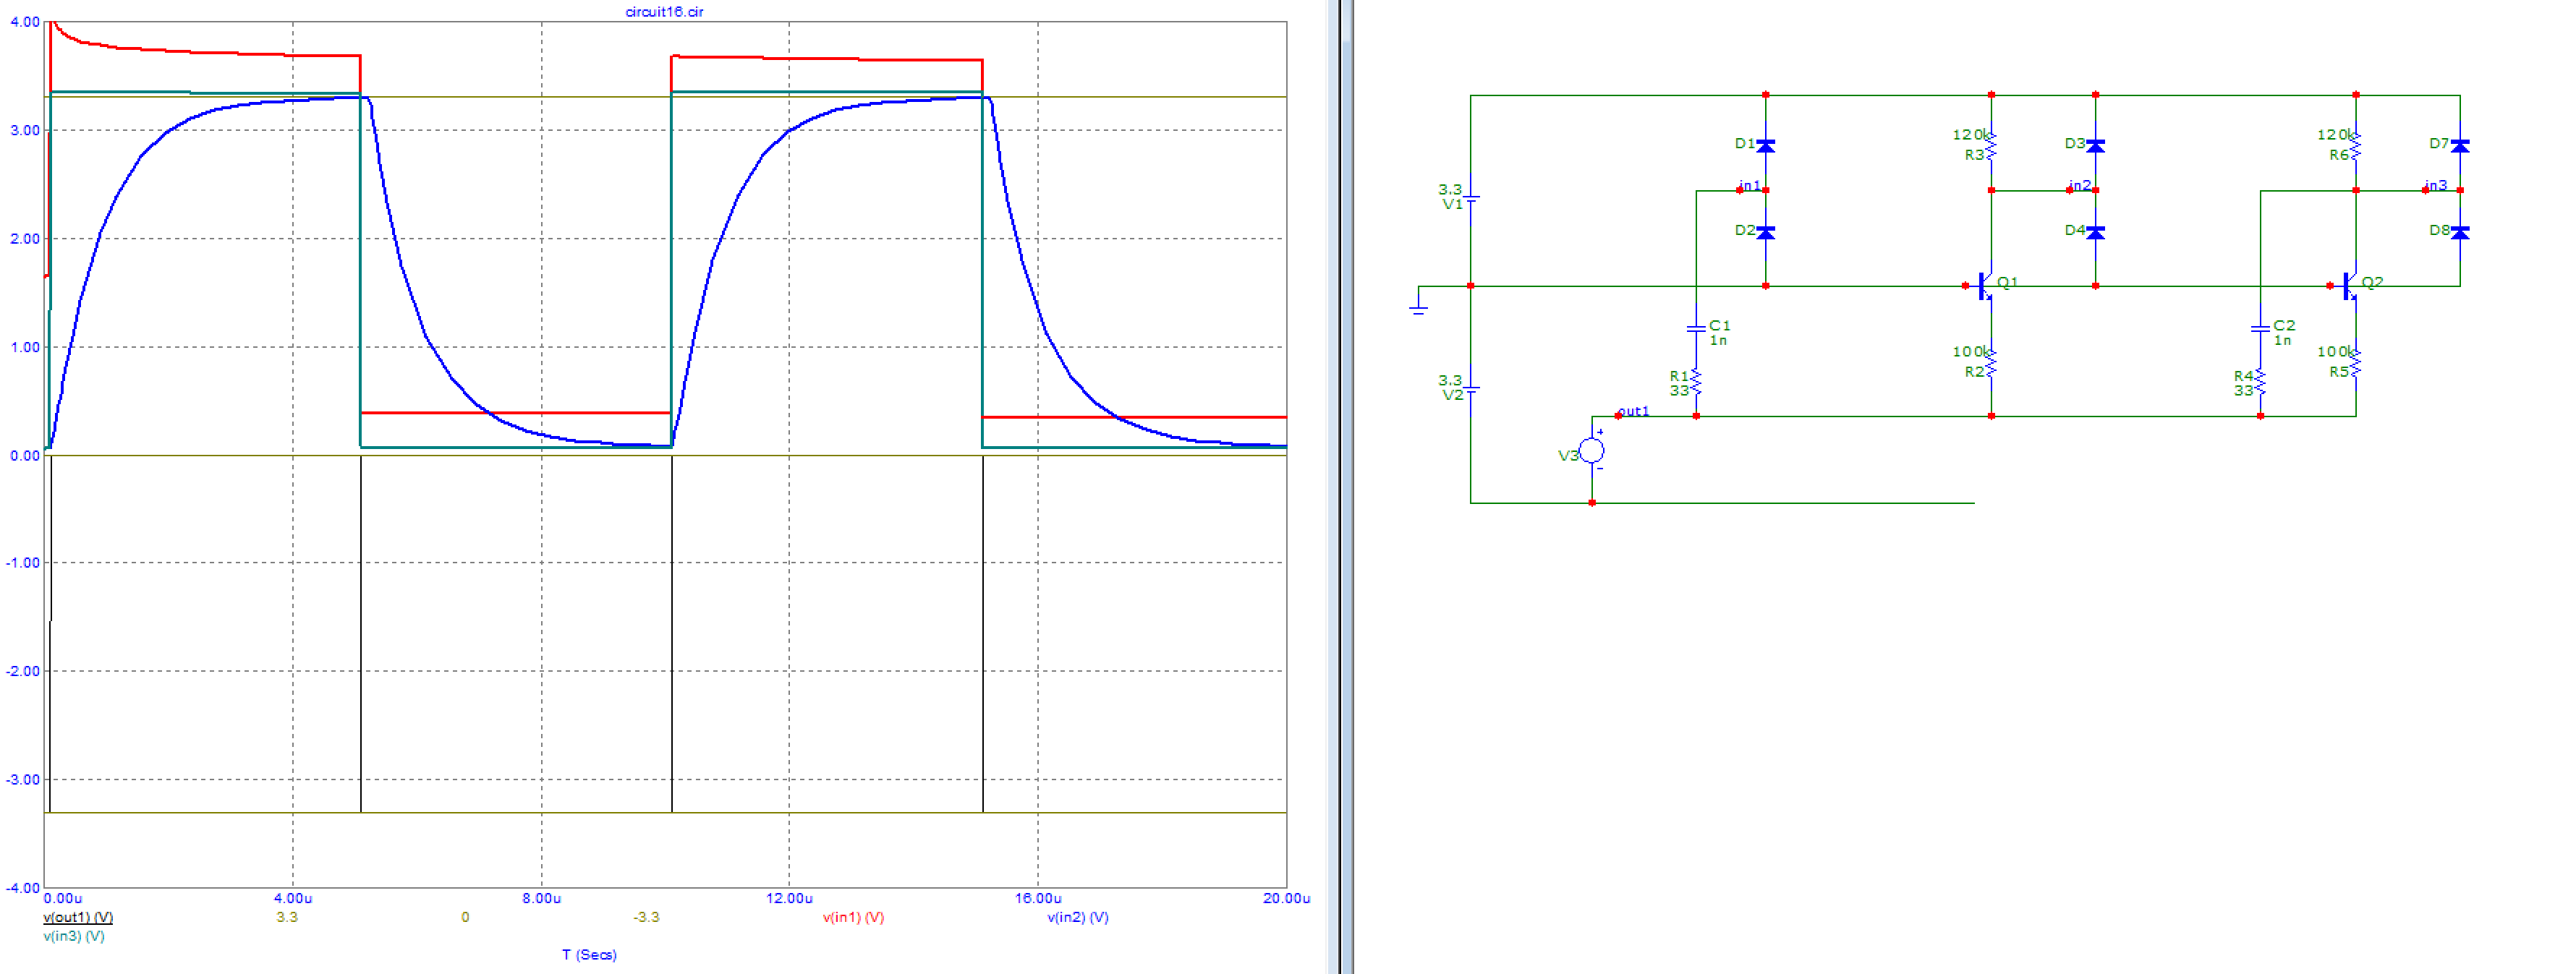Select diode D7 symbol
This screenshot has width=2576, height=974.
tap(2460, 146)
